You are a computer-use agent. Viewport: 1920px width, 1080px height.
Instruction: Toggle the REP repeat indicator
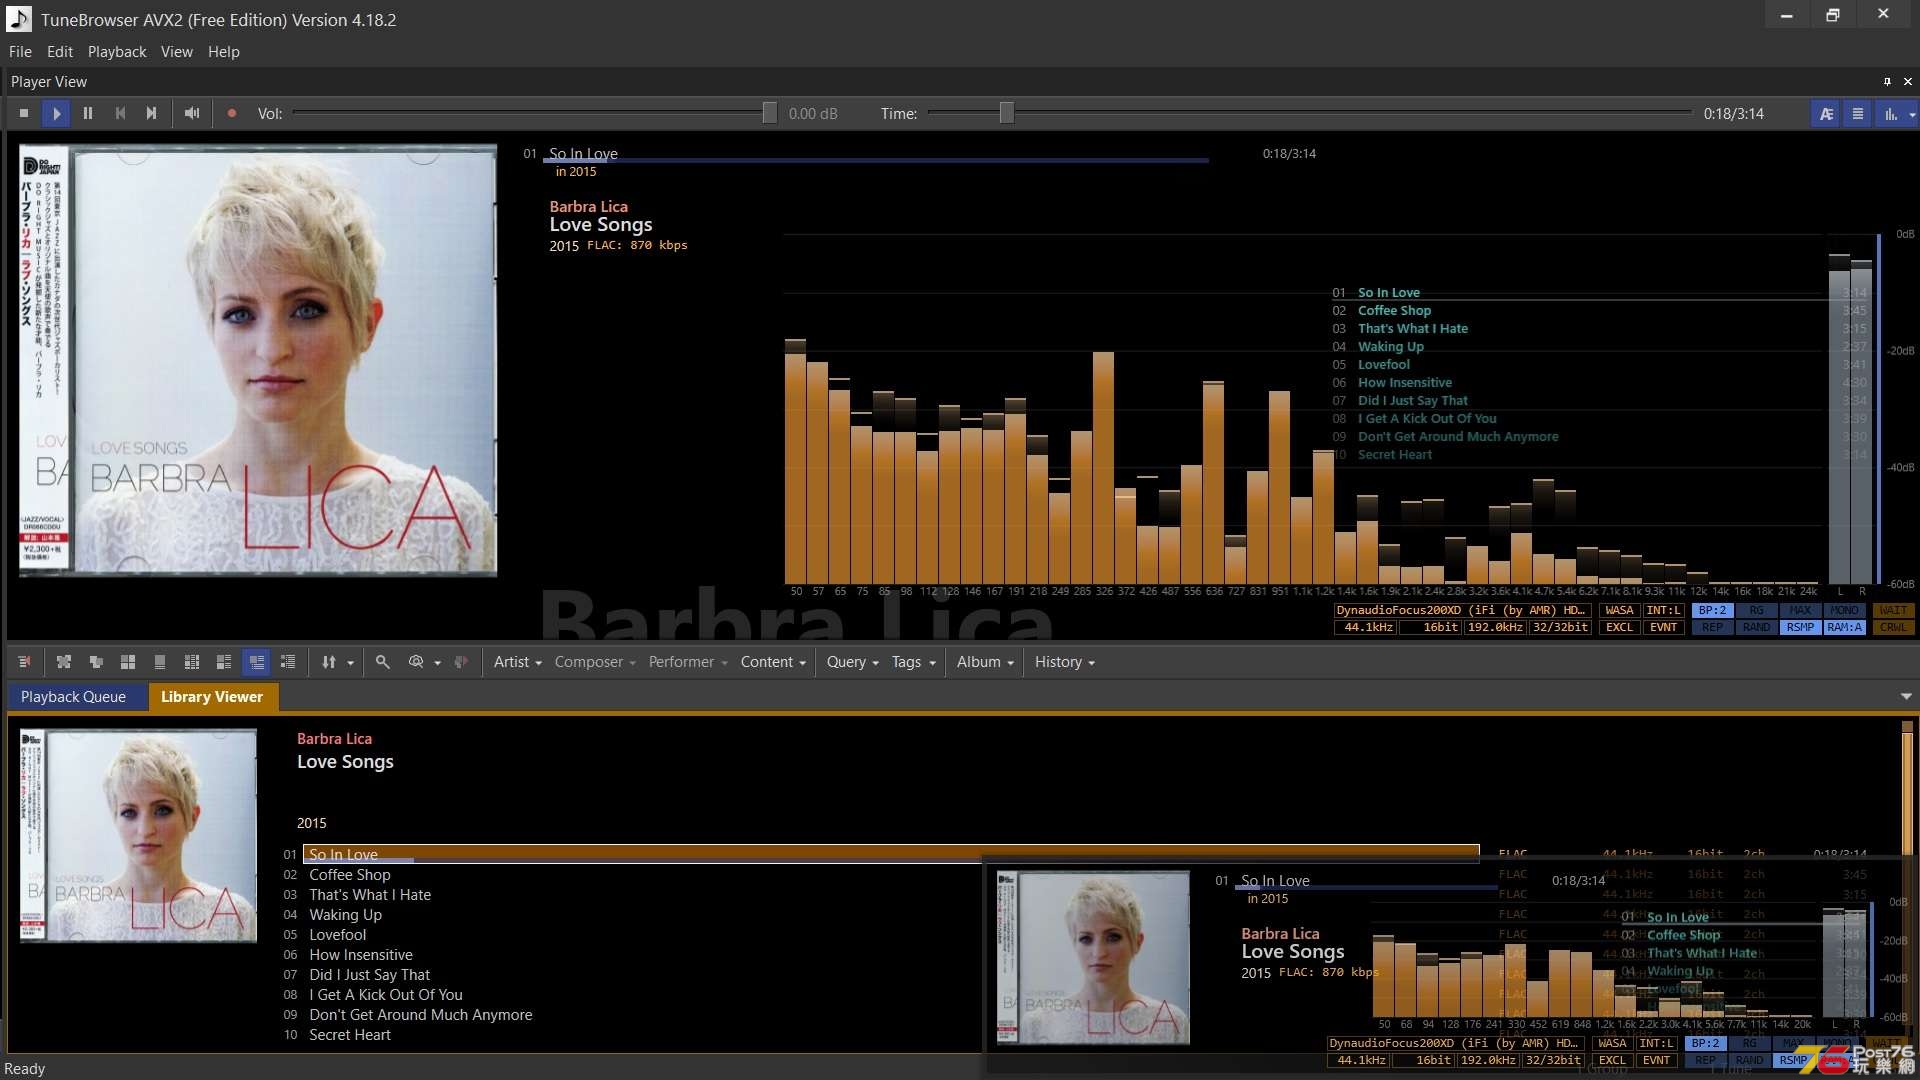[1712, 628]
